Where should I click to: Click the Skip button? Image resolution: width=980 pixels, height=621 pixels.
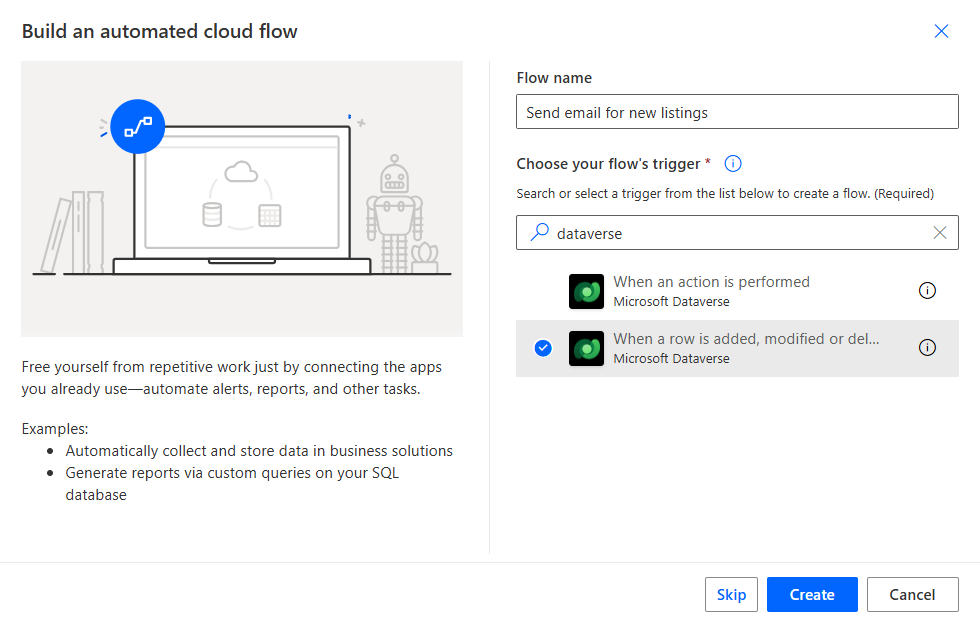[731, 594]
